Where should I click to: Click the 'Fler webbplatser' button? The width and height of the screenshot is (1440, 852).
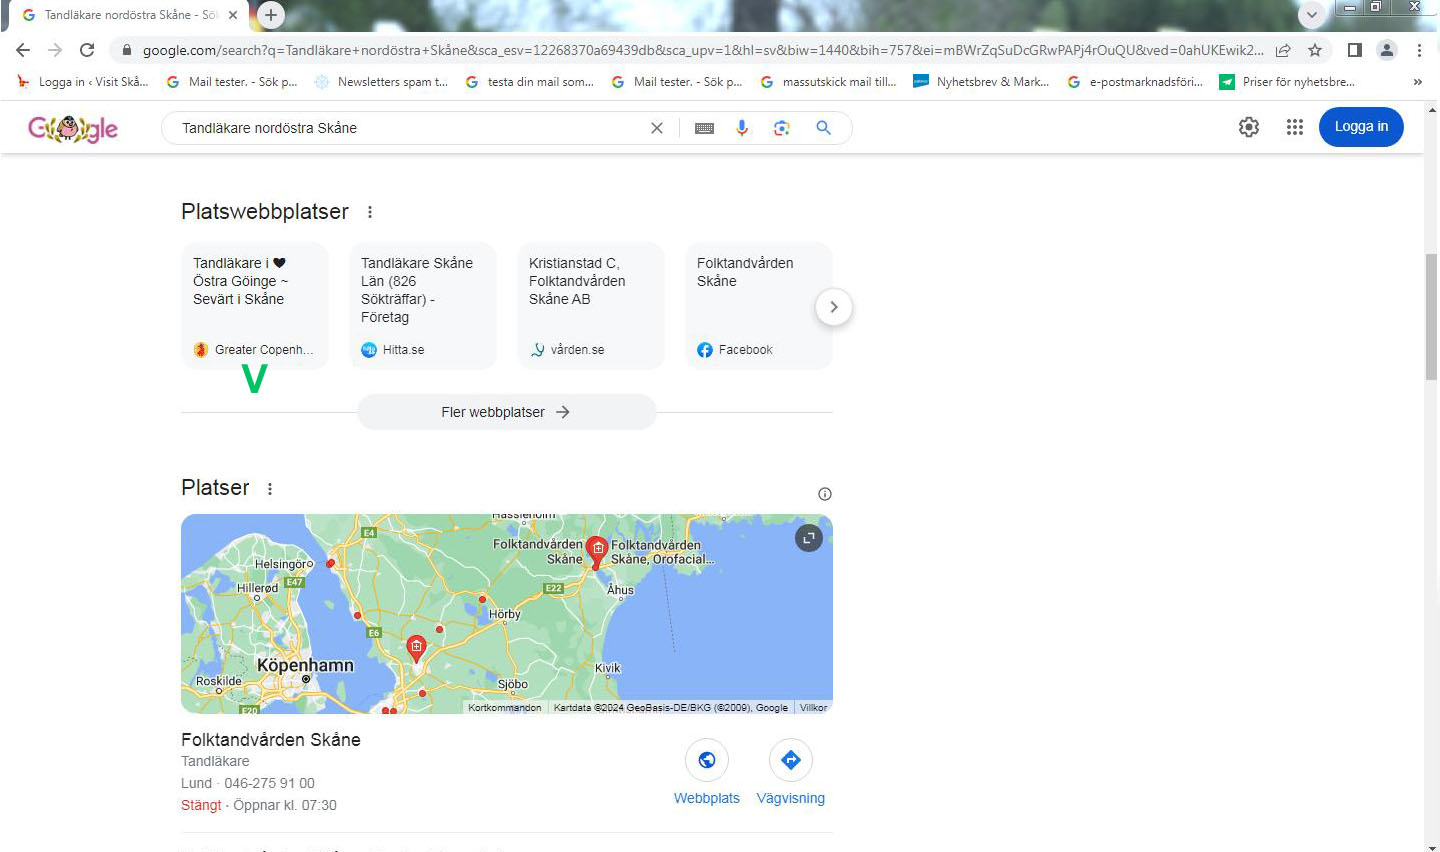pos(507,412)
